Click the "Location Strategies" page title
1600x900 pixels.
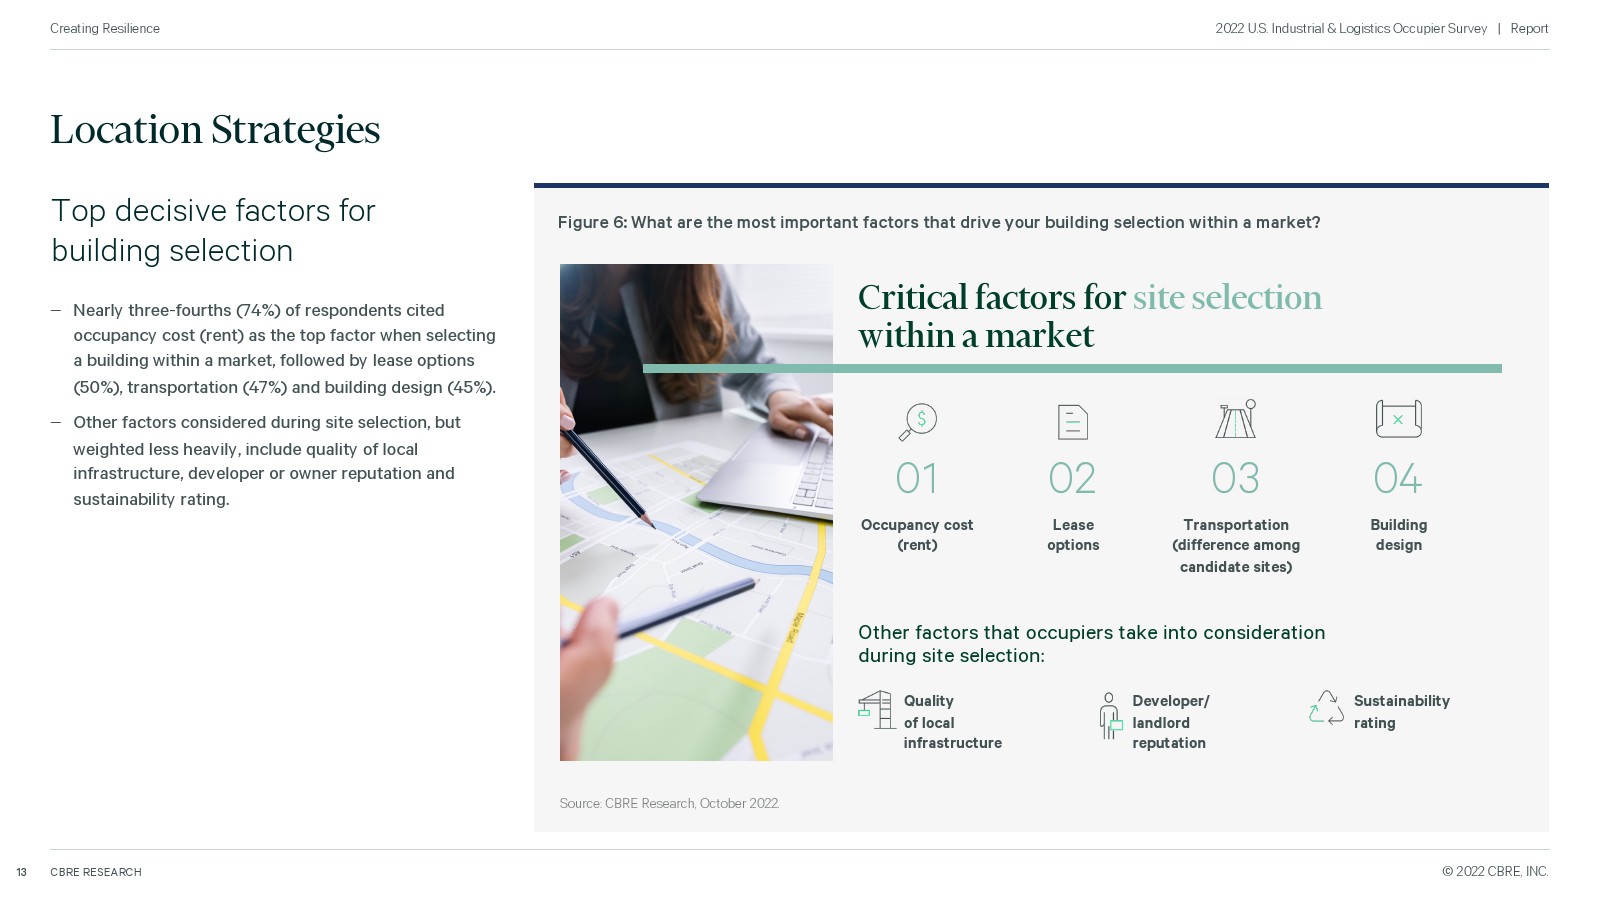(215, 130)
